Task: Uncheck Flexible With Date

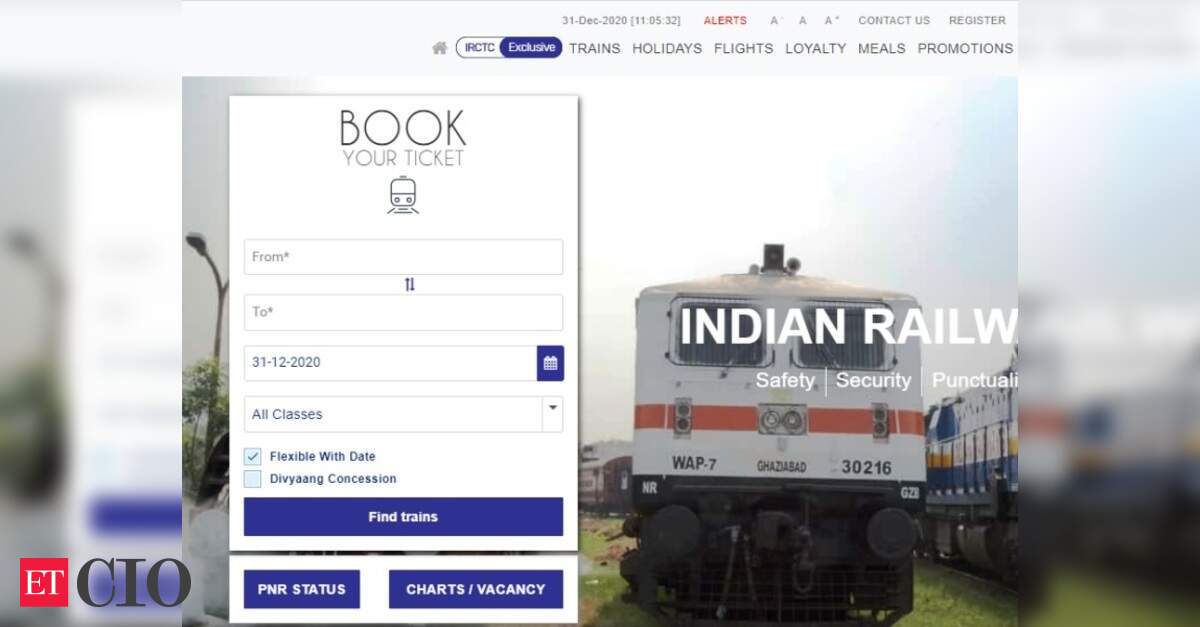Action: coord(252,456)
